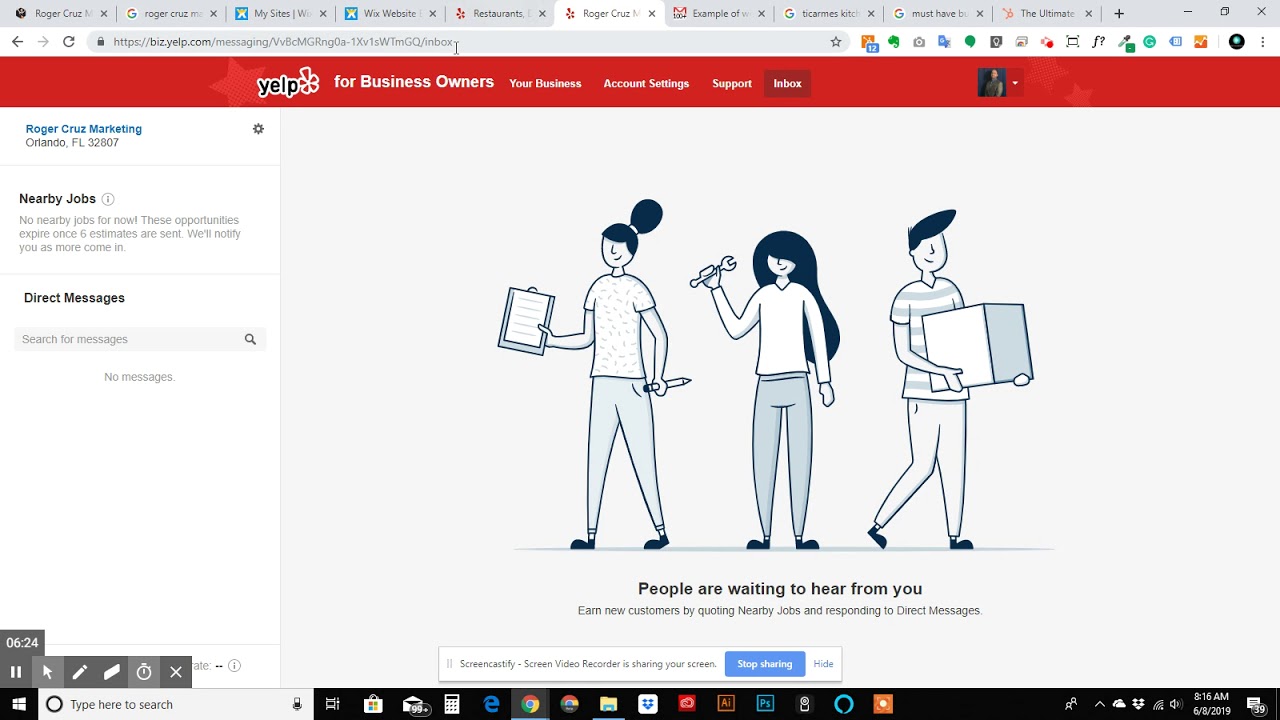The image size is (1280, 720).
Task: Click the Nearby Jobs heading
Action: tap(57, 199)
